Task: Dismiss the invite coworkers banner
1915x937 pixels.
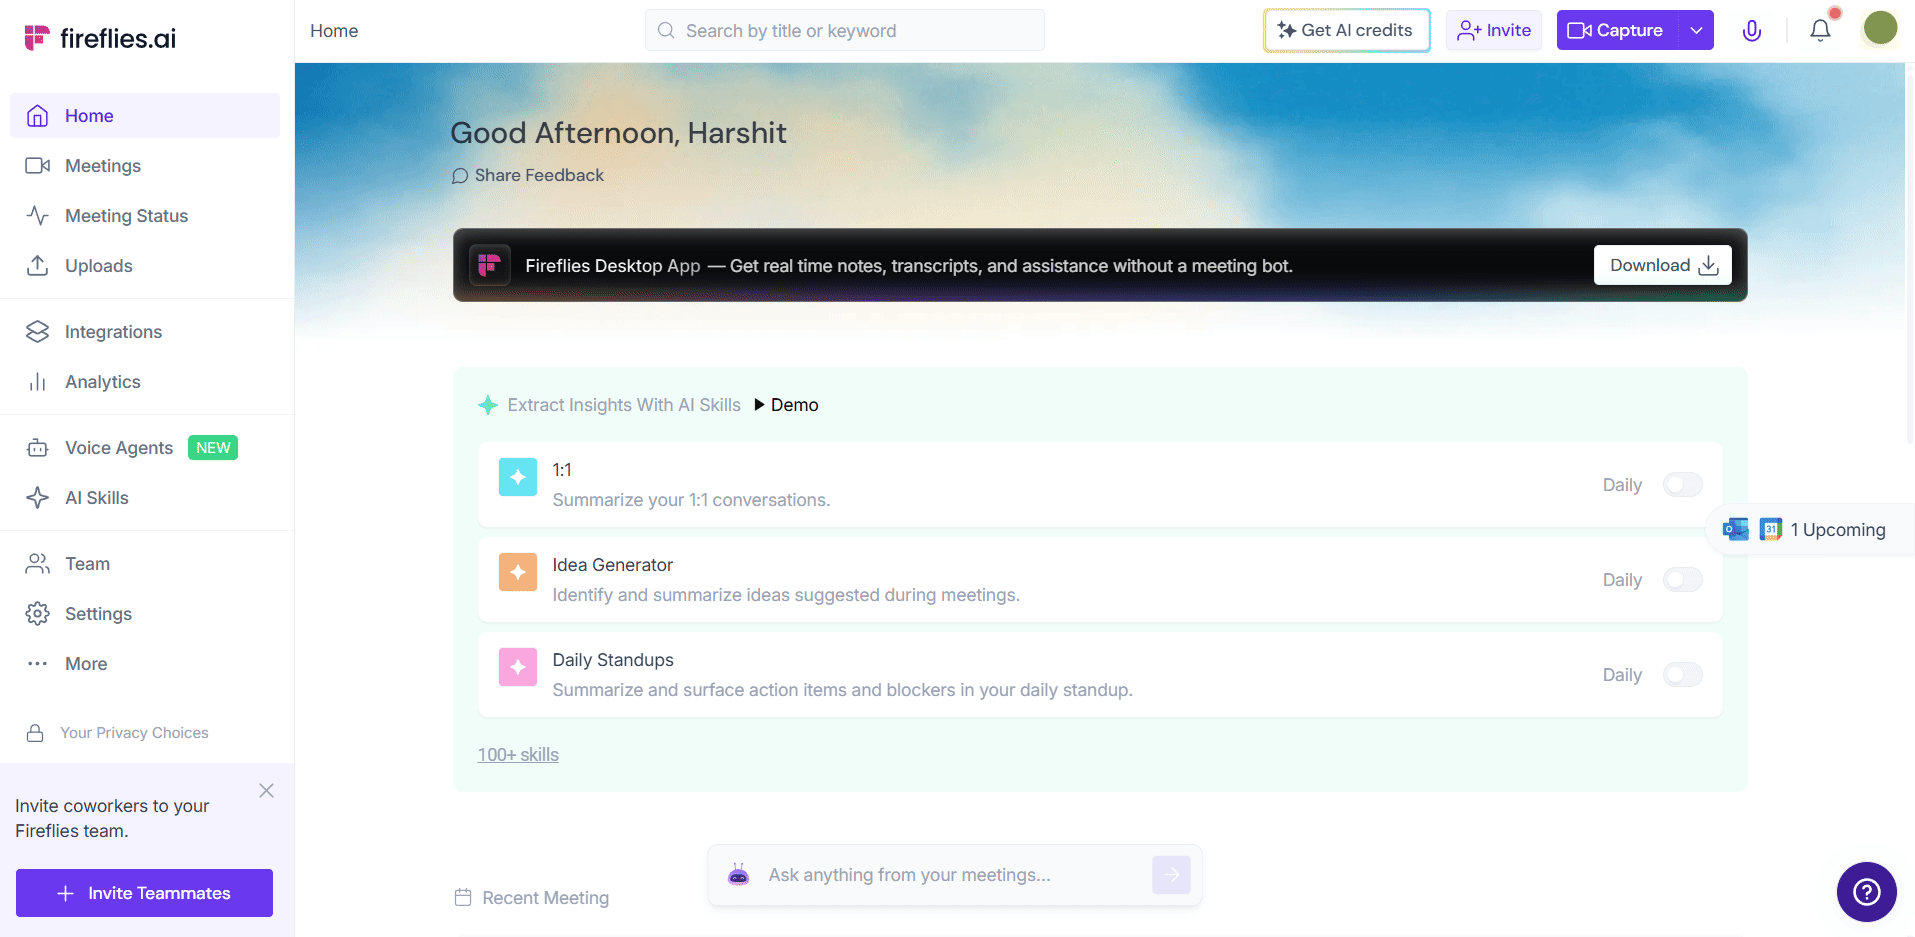Action: tap(266, 791)
